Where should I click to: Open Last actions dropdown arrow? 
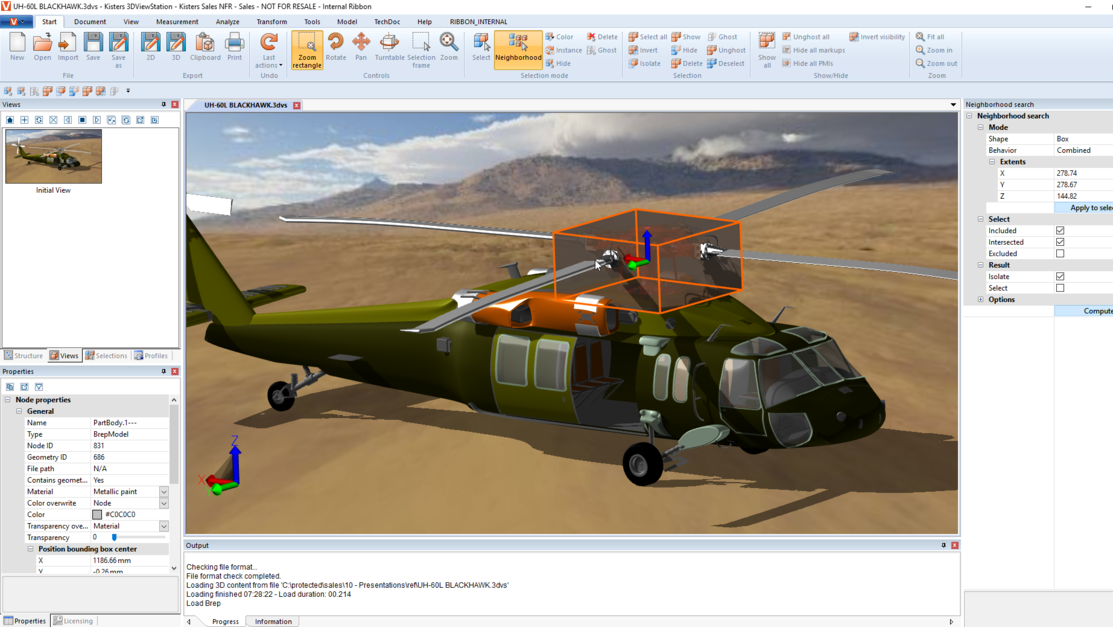tap(280, 65)
